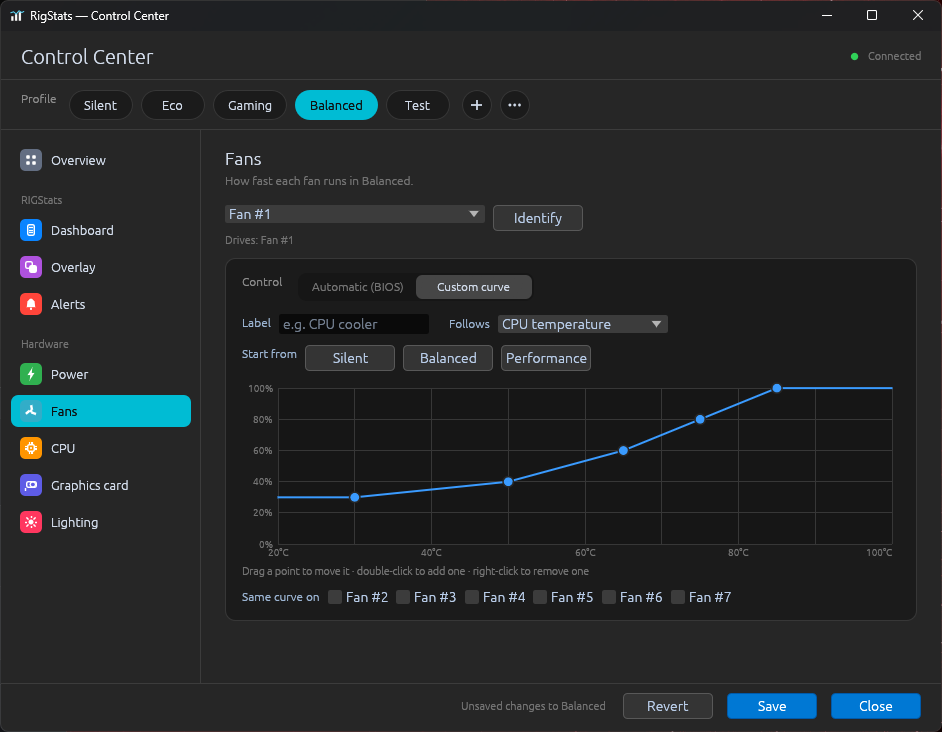The image size is (942, 732).
Task: Open the profile more-options ellipsis menu
Action: pyautogui.click(x=514, y=105)
